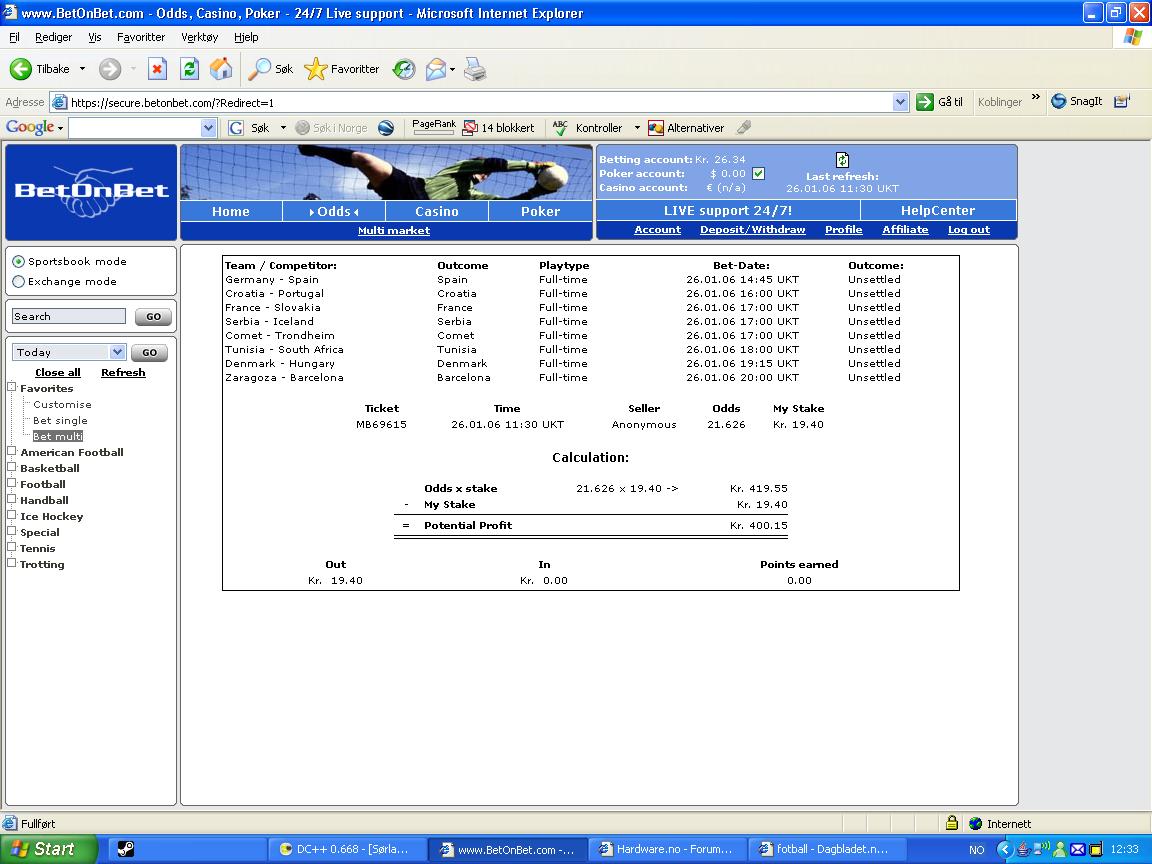Click inside the sidebar Search field

[69, 317]
